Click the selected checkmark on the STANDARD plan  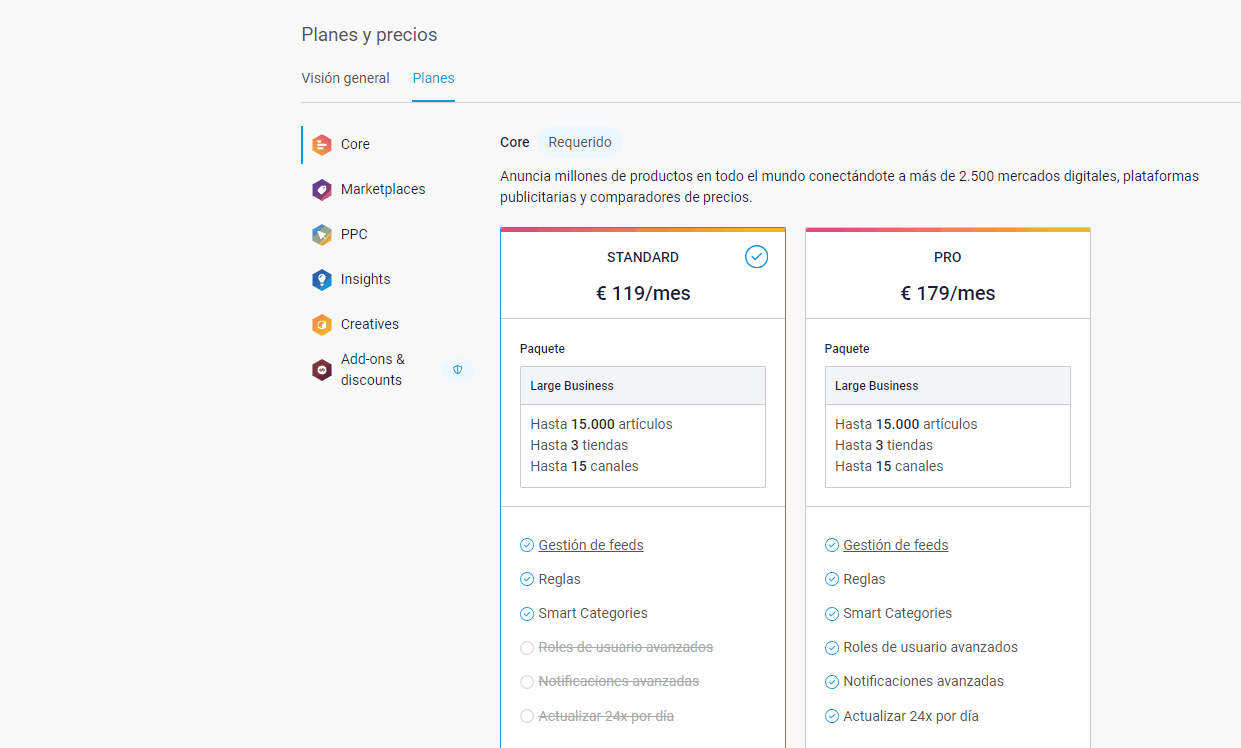tap(757, 257)
